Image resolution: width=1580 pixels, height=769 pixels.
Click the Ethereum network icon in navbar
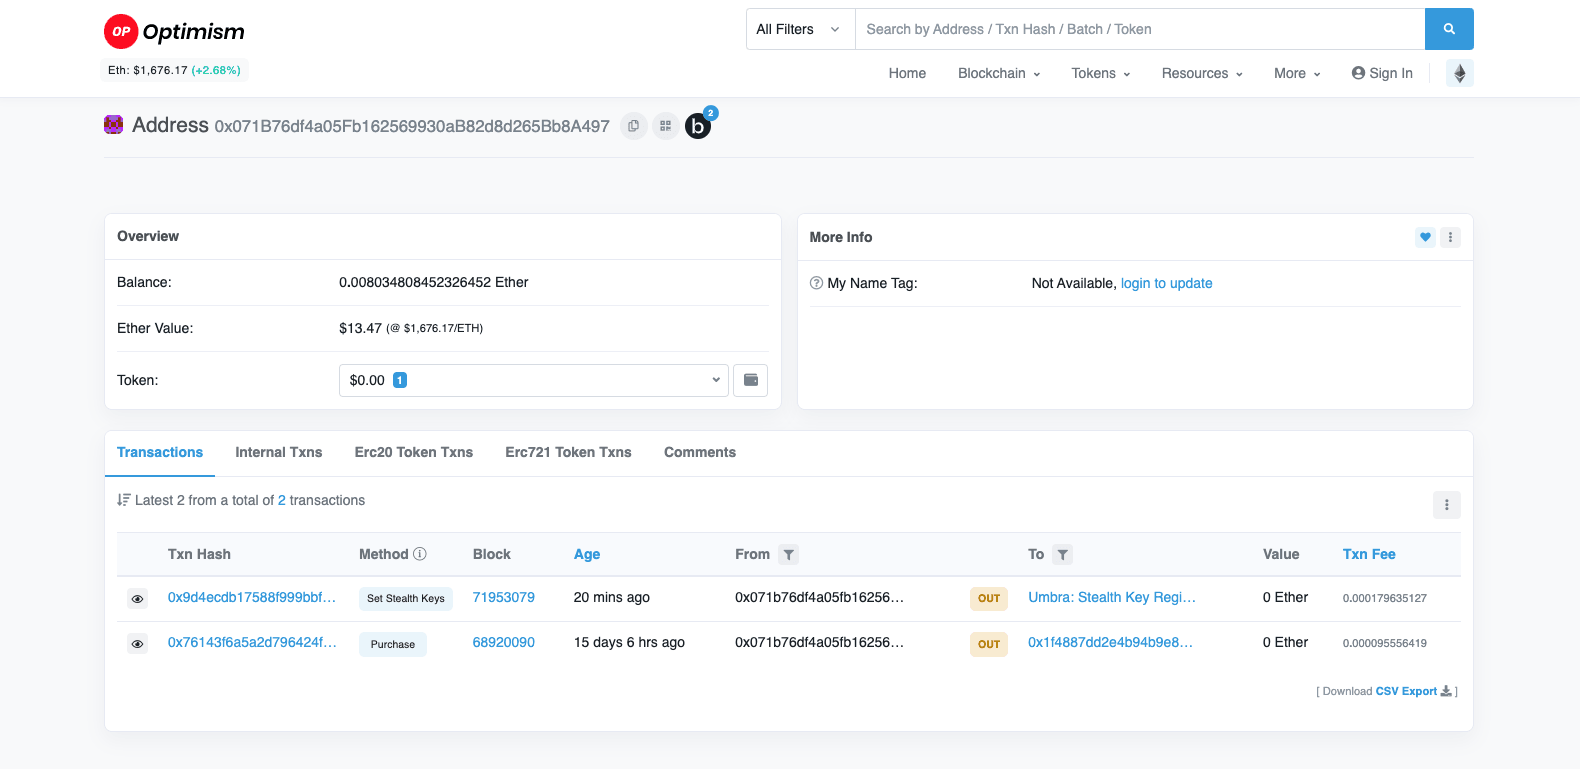pos(1460,73)
